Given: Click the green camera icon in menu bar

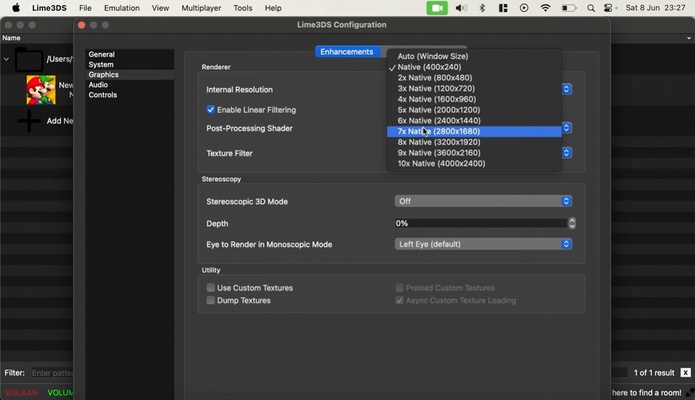Looking at the screenshot, I should (x=436, y=8).
